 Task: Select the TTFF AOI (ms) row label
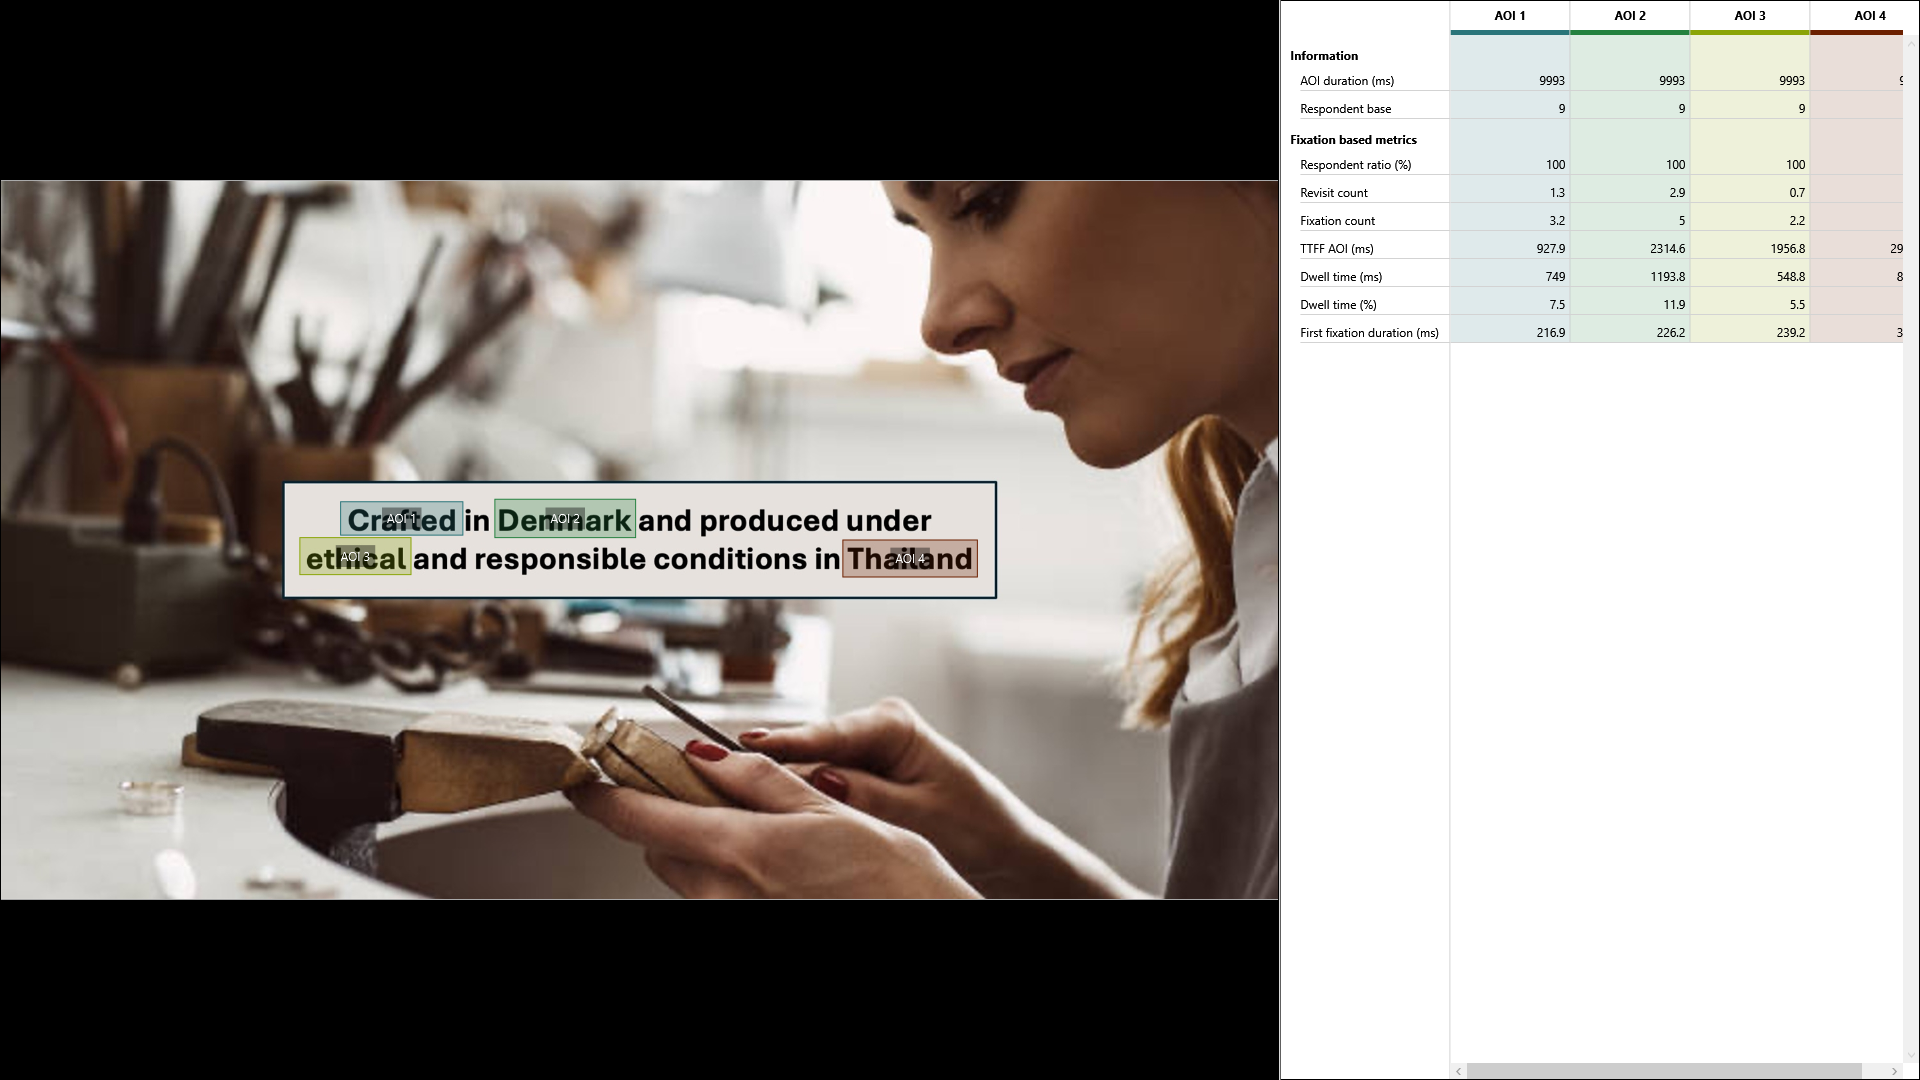[1337, 249]
